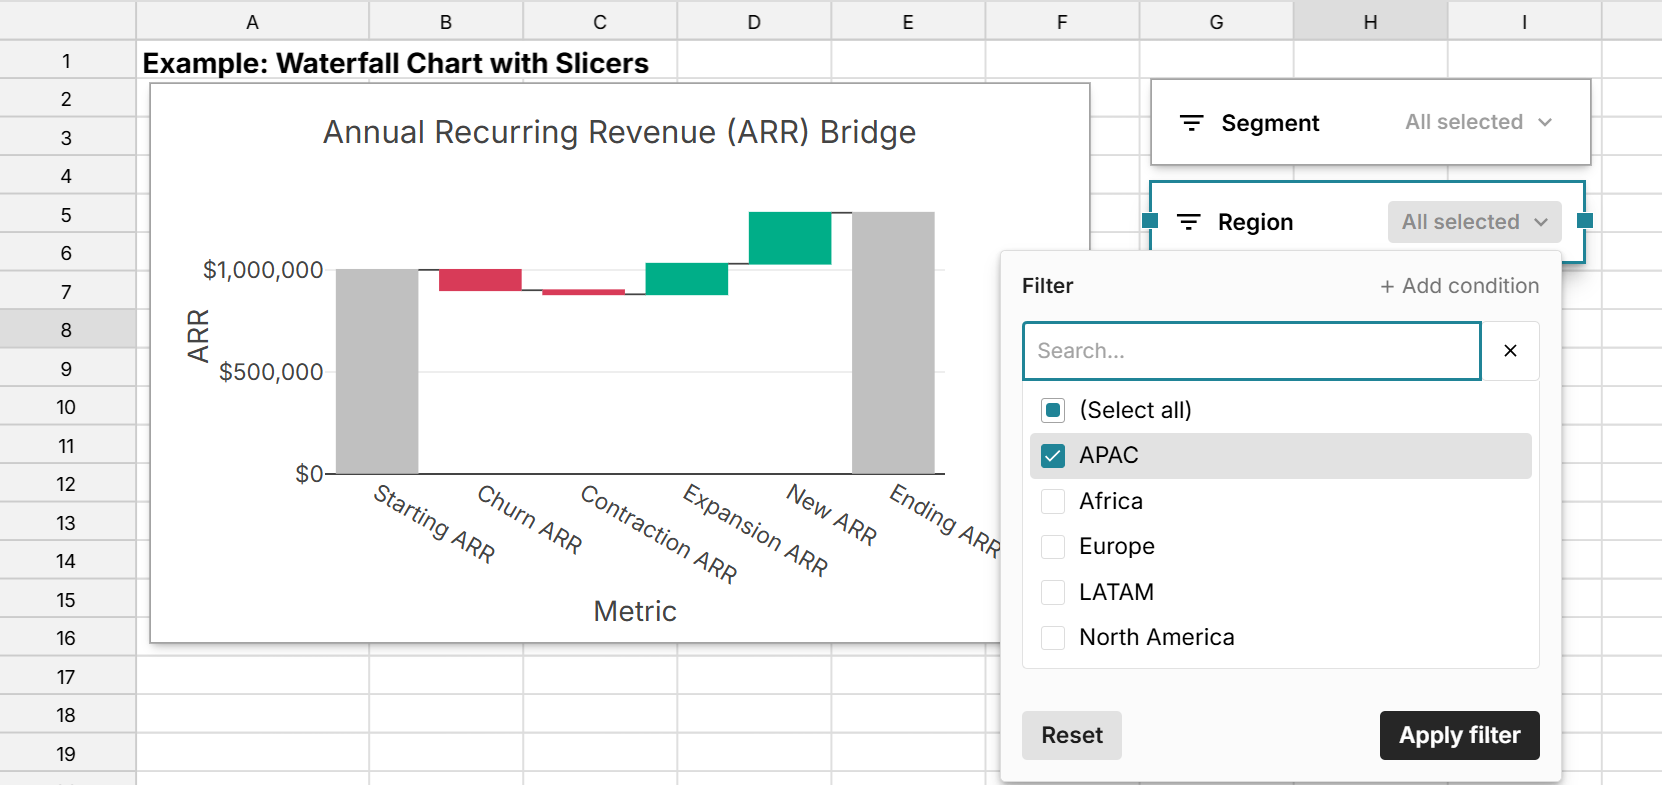Click the Segment slicer filter icon
Viewport: 1662px width, 785px height.
(1191, 123)
